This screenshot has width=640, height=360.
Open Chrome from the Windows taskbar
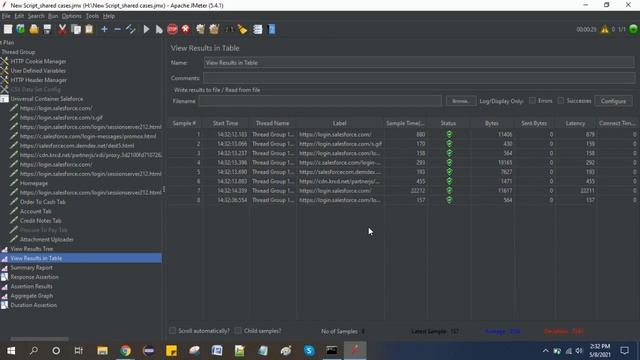(126, 350)
